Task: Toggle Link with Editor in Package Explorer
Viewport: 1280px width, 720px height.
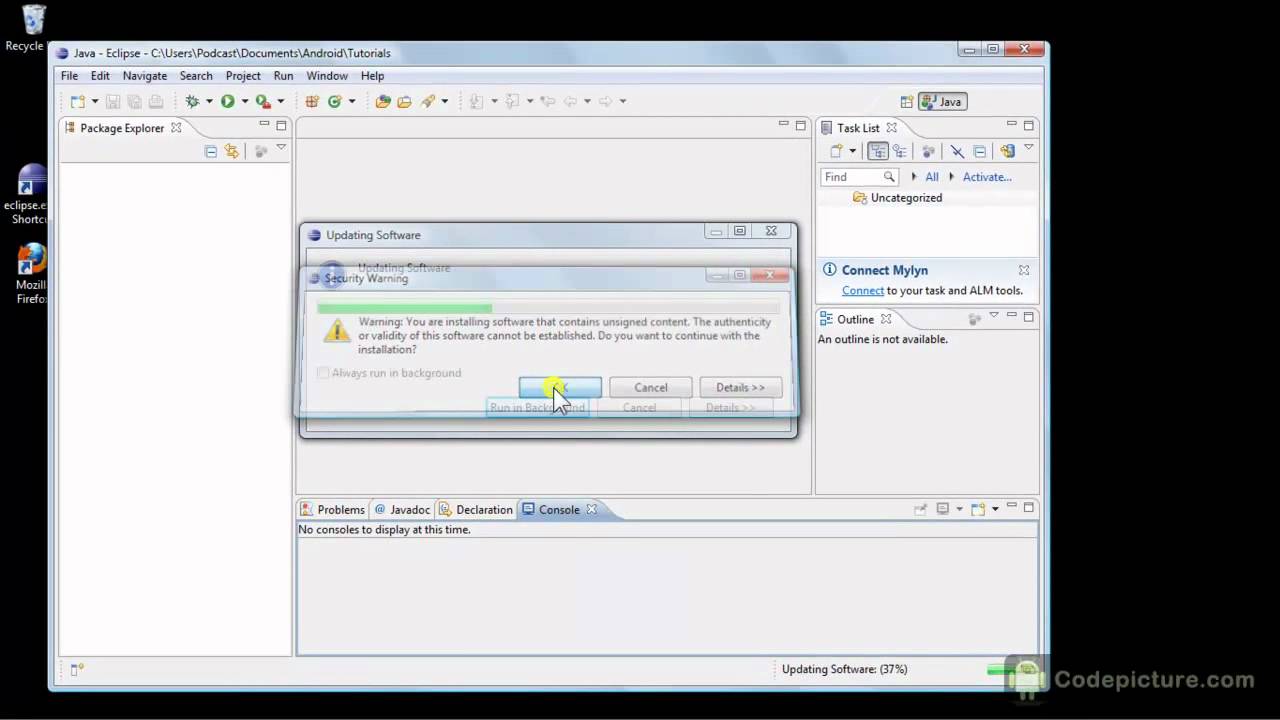Action: (232, 151)
